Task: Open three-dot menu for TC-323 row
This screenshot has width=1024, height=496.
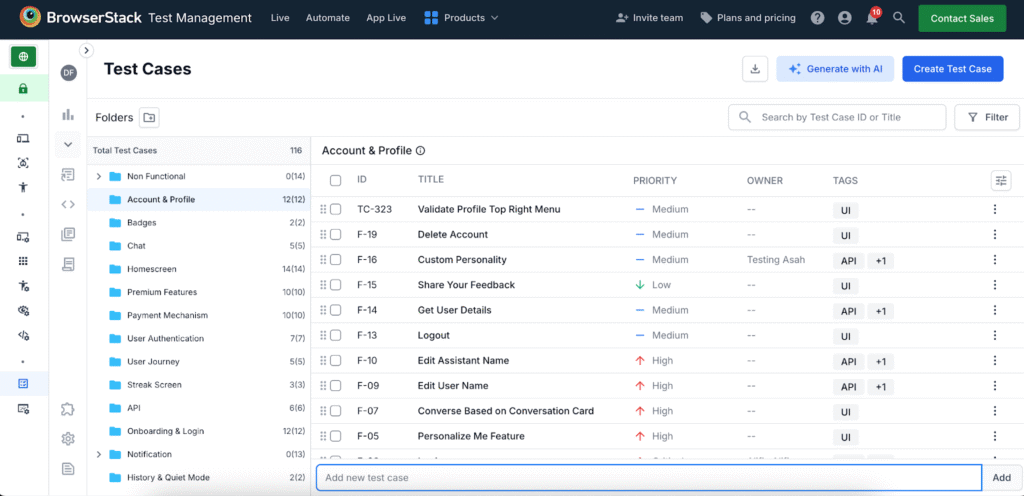Action: pos(994,210)
